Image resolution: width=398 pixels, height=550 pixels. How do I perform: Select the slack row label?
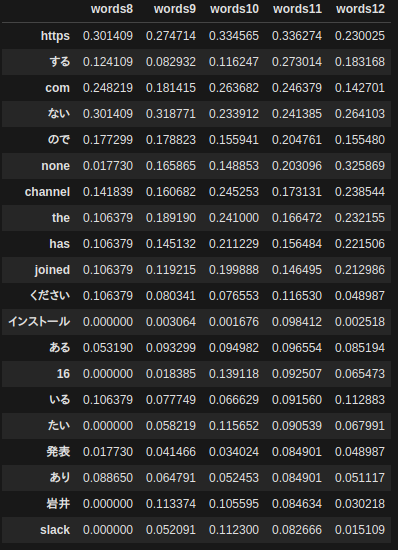coord(55,530)
